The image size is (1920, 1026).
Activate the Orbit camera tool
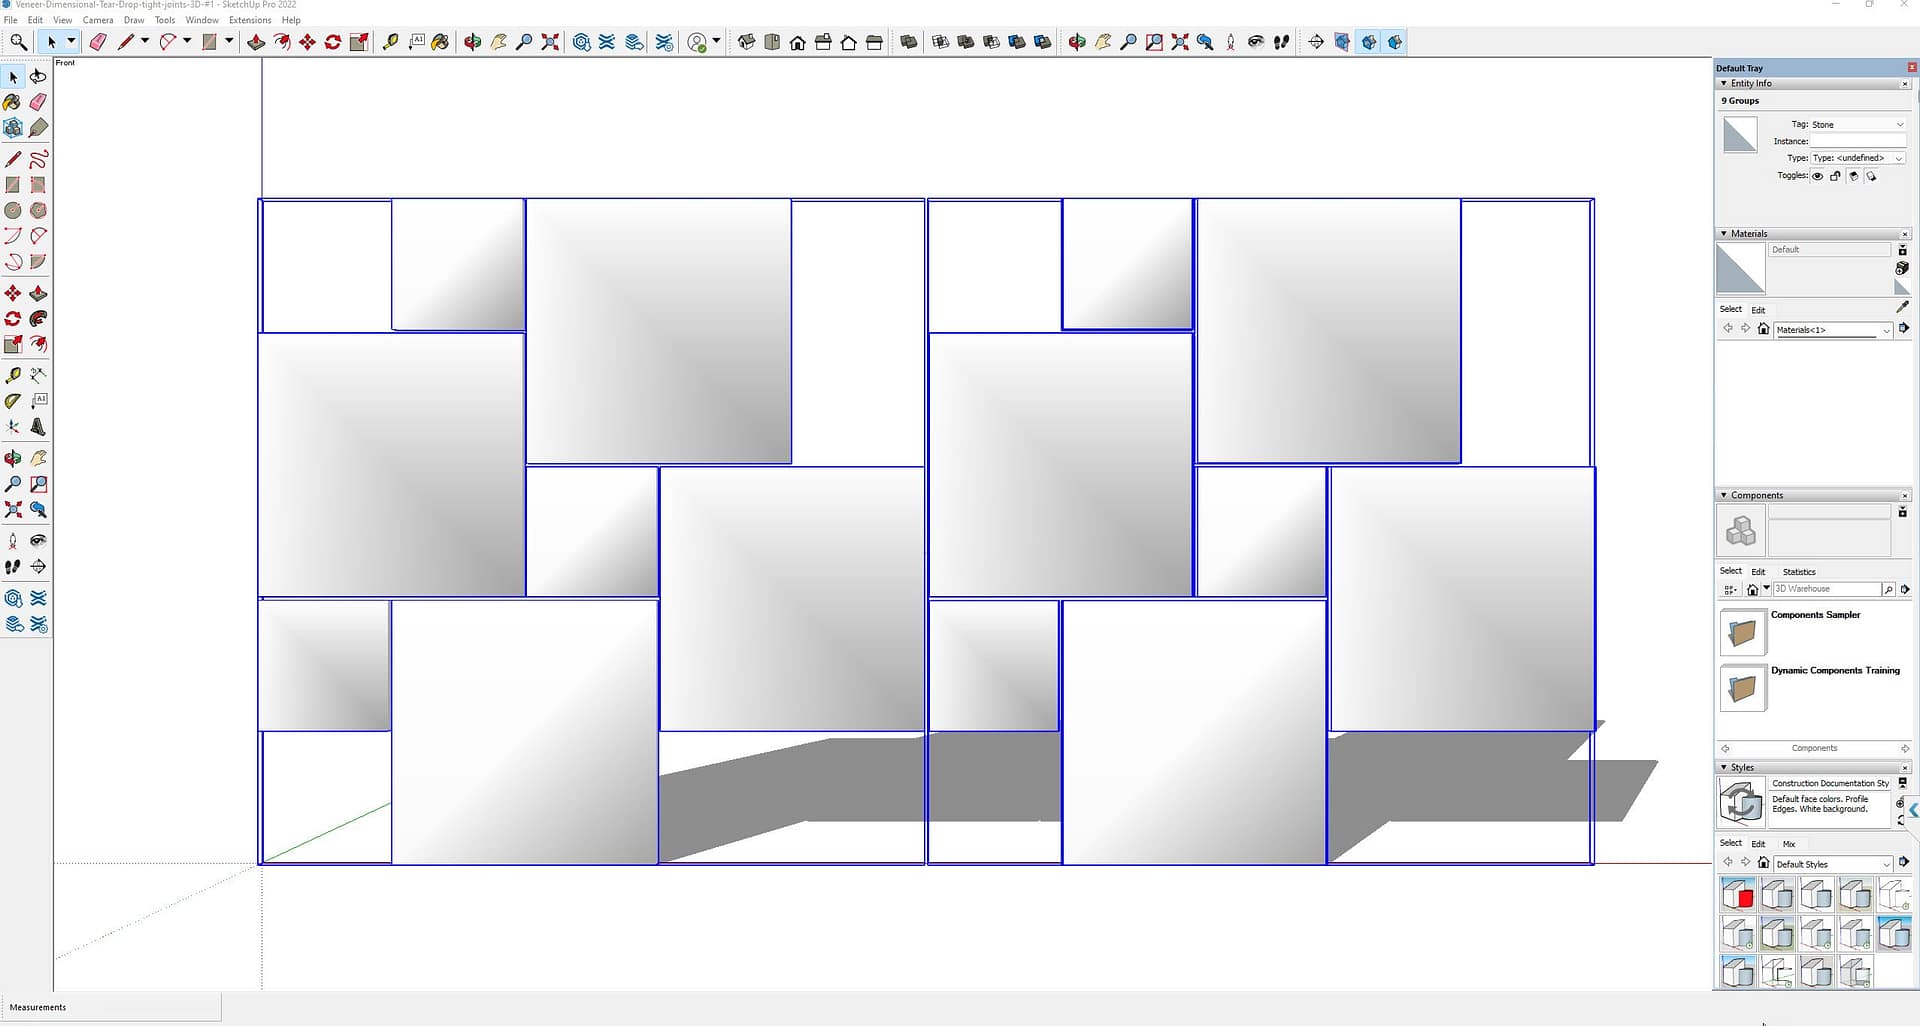(472, 42)
